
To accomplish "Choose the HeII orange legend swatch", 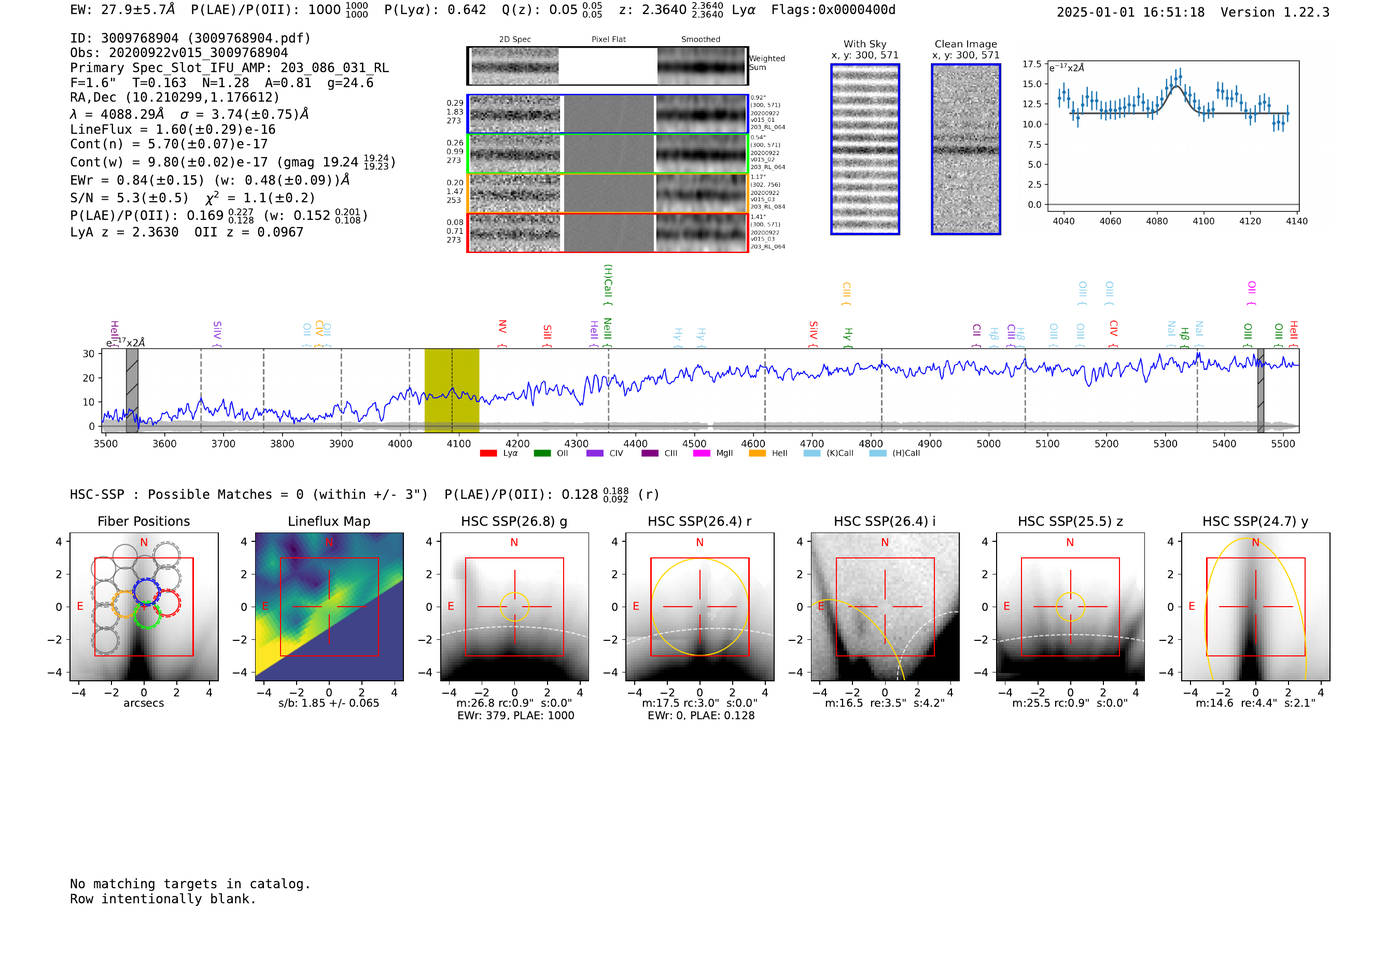I will coord(757,453).
